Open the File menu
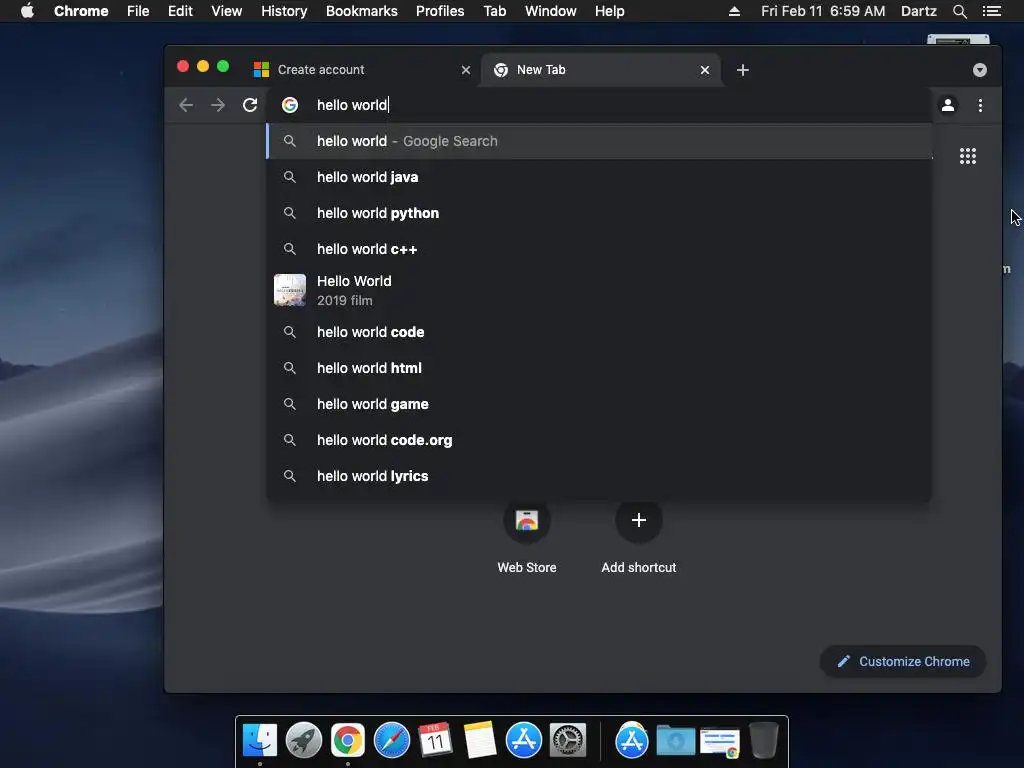Screen dimensions: 1024x768 click(x=138, y=11)
